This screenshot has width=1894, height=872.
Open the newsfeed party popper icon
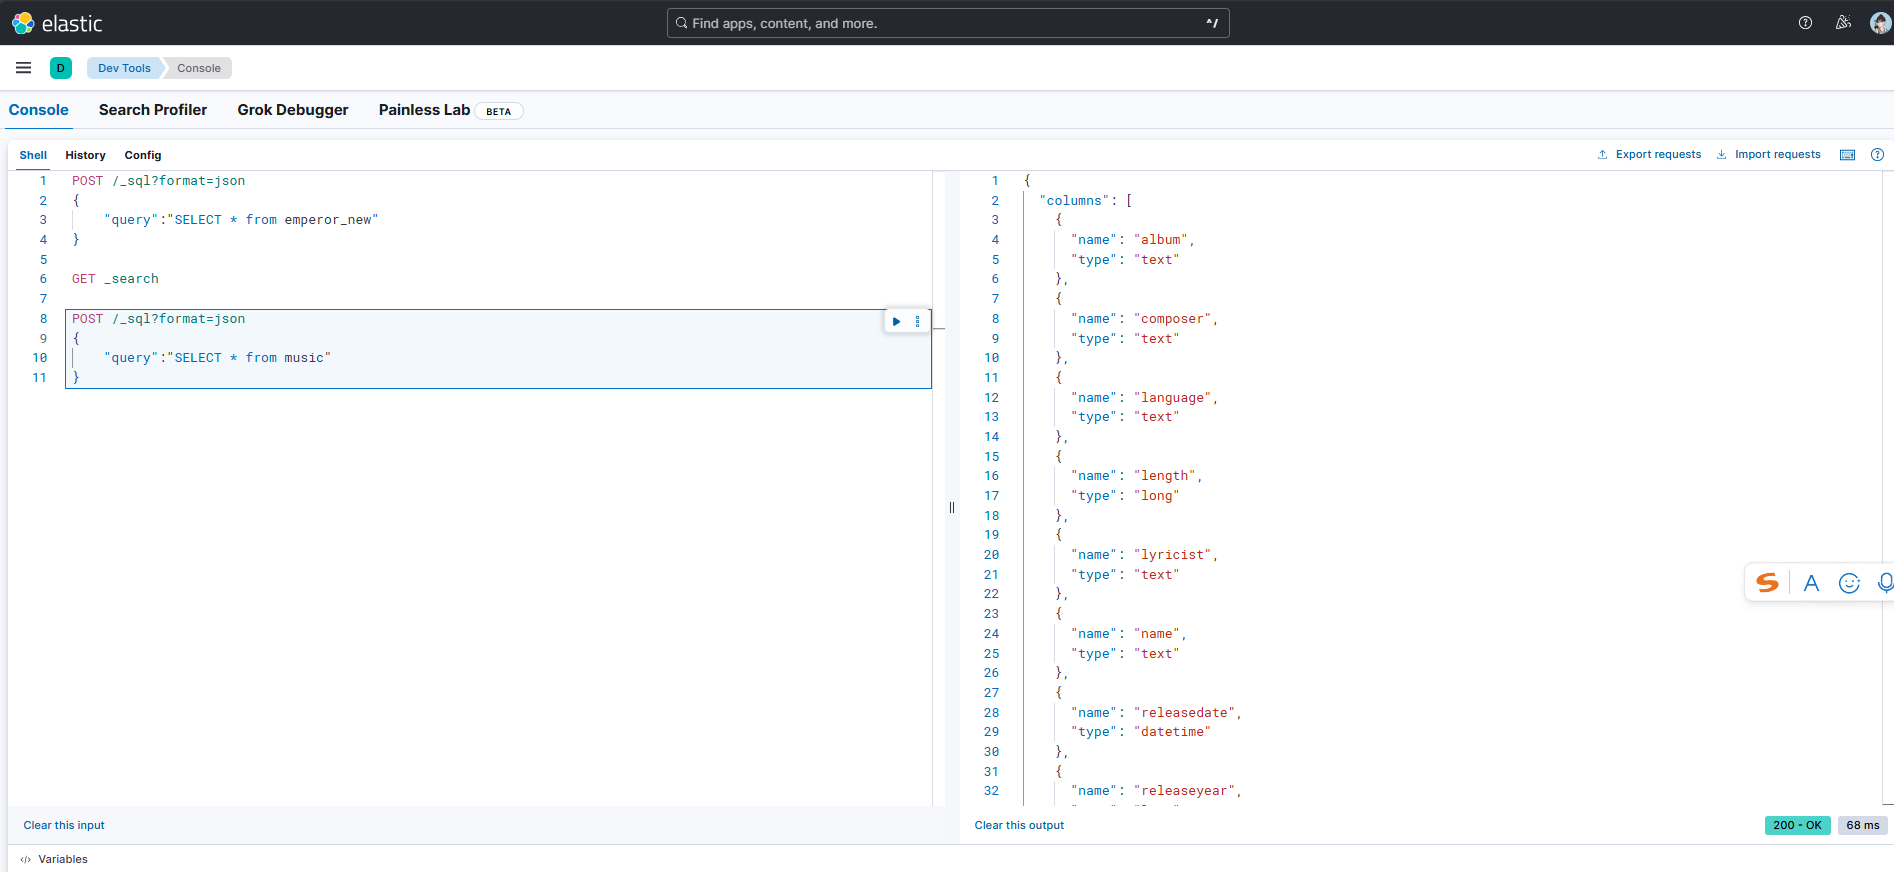coord(1843,23)
